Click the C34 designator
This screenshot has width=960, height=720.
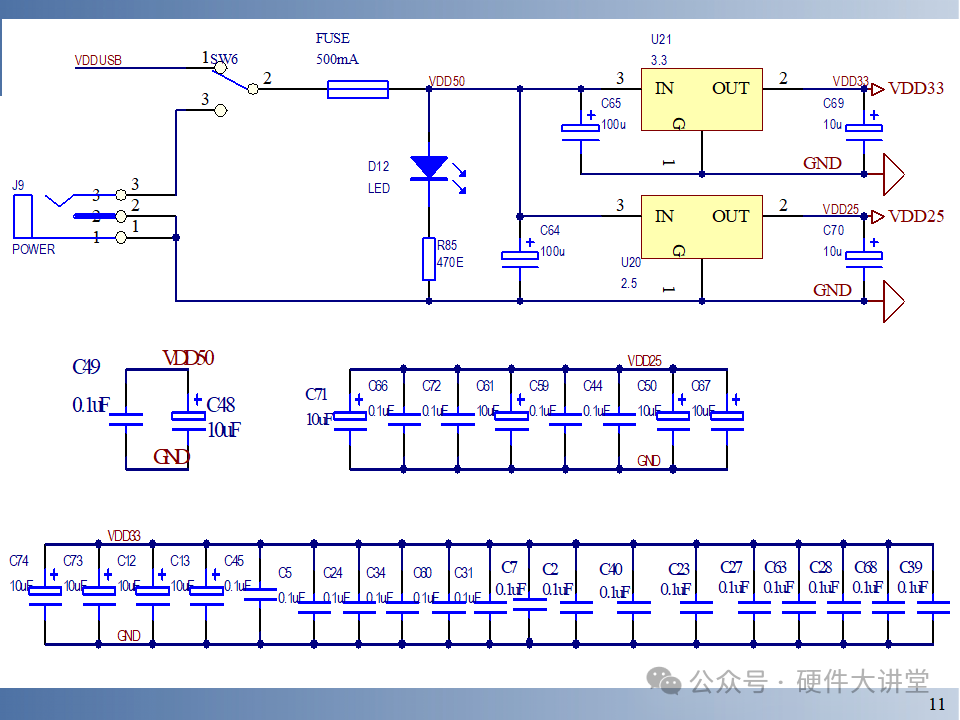pos(376,573)
